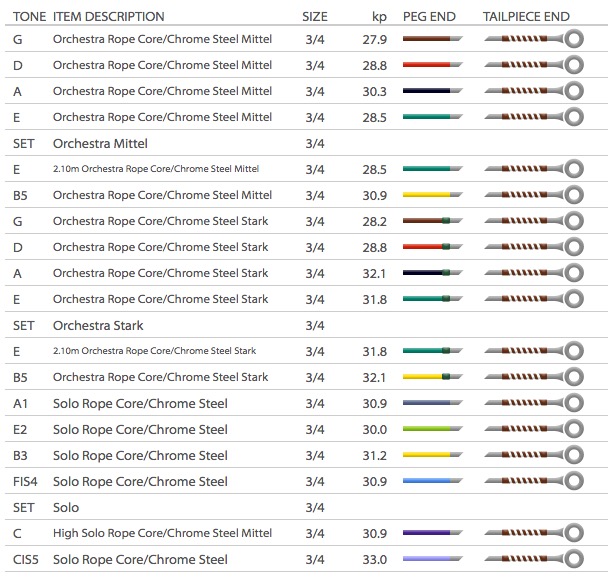Click the 27.9 kp value
Image resolution: width=608 pixels, height=582 pixels.
tap(375, 40)
